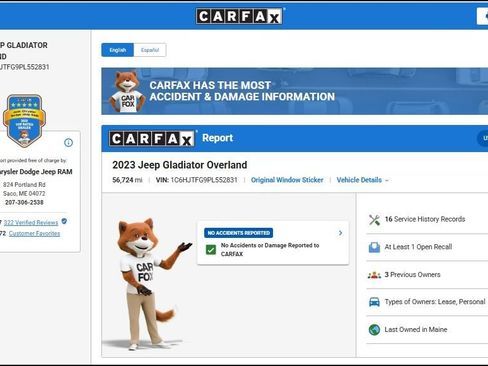Click Types of Owners: Lease, Personal
This screenshot has height=366, width=488.
click(x=435, y=302)
